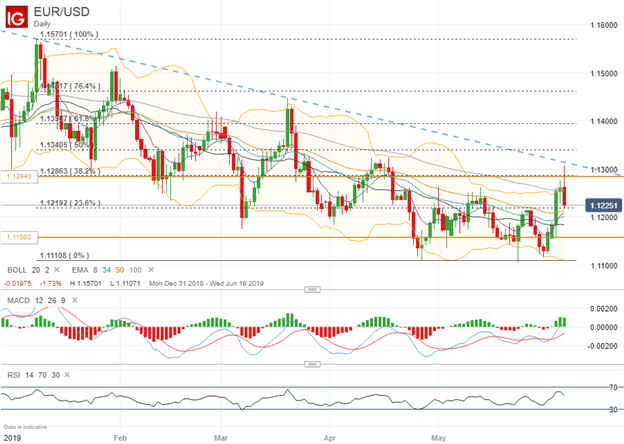
Task: Open RSI 14 70 30 settings
Action: point(33,375)
